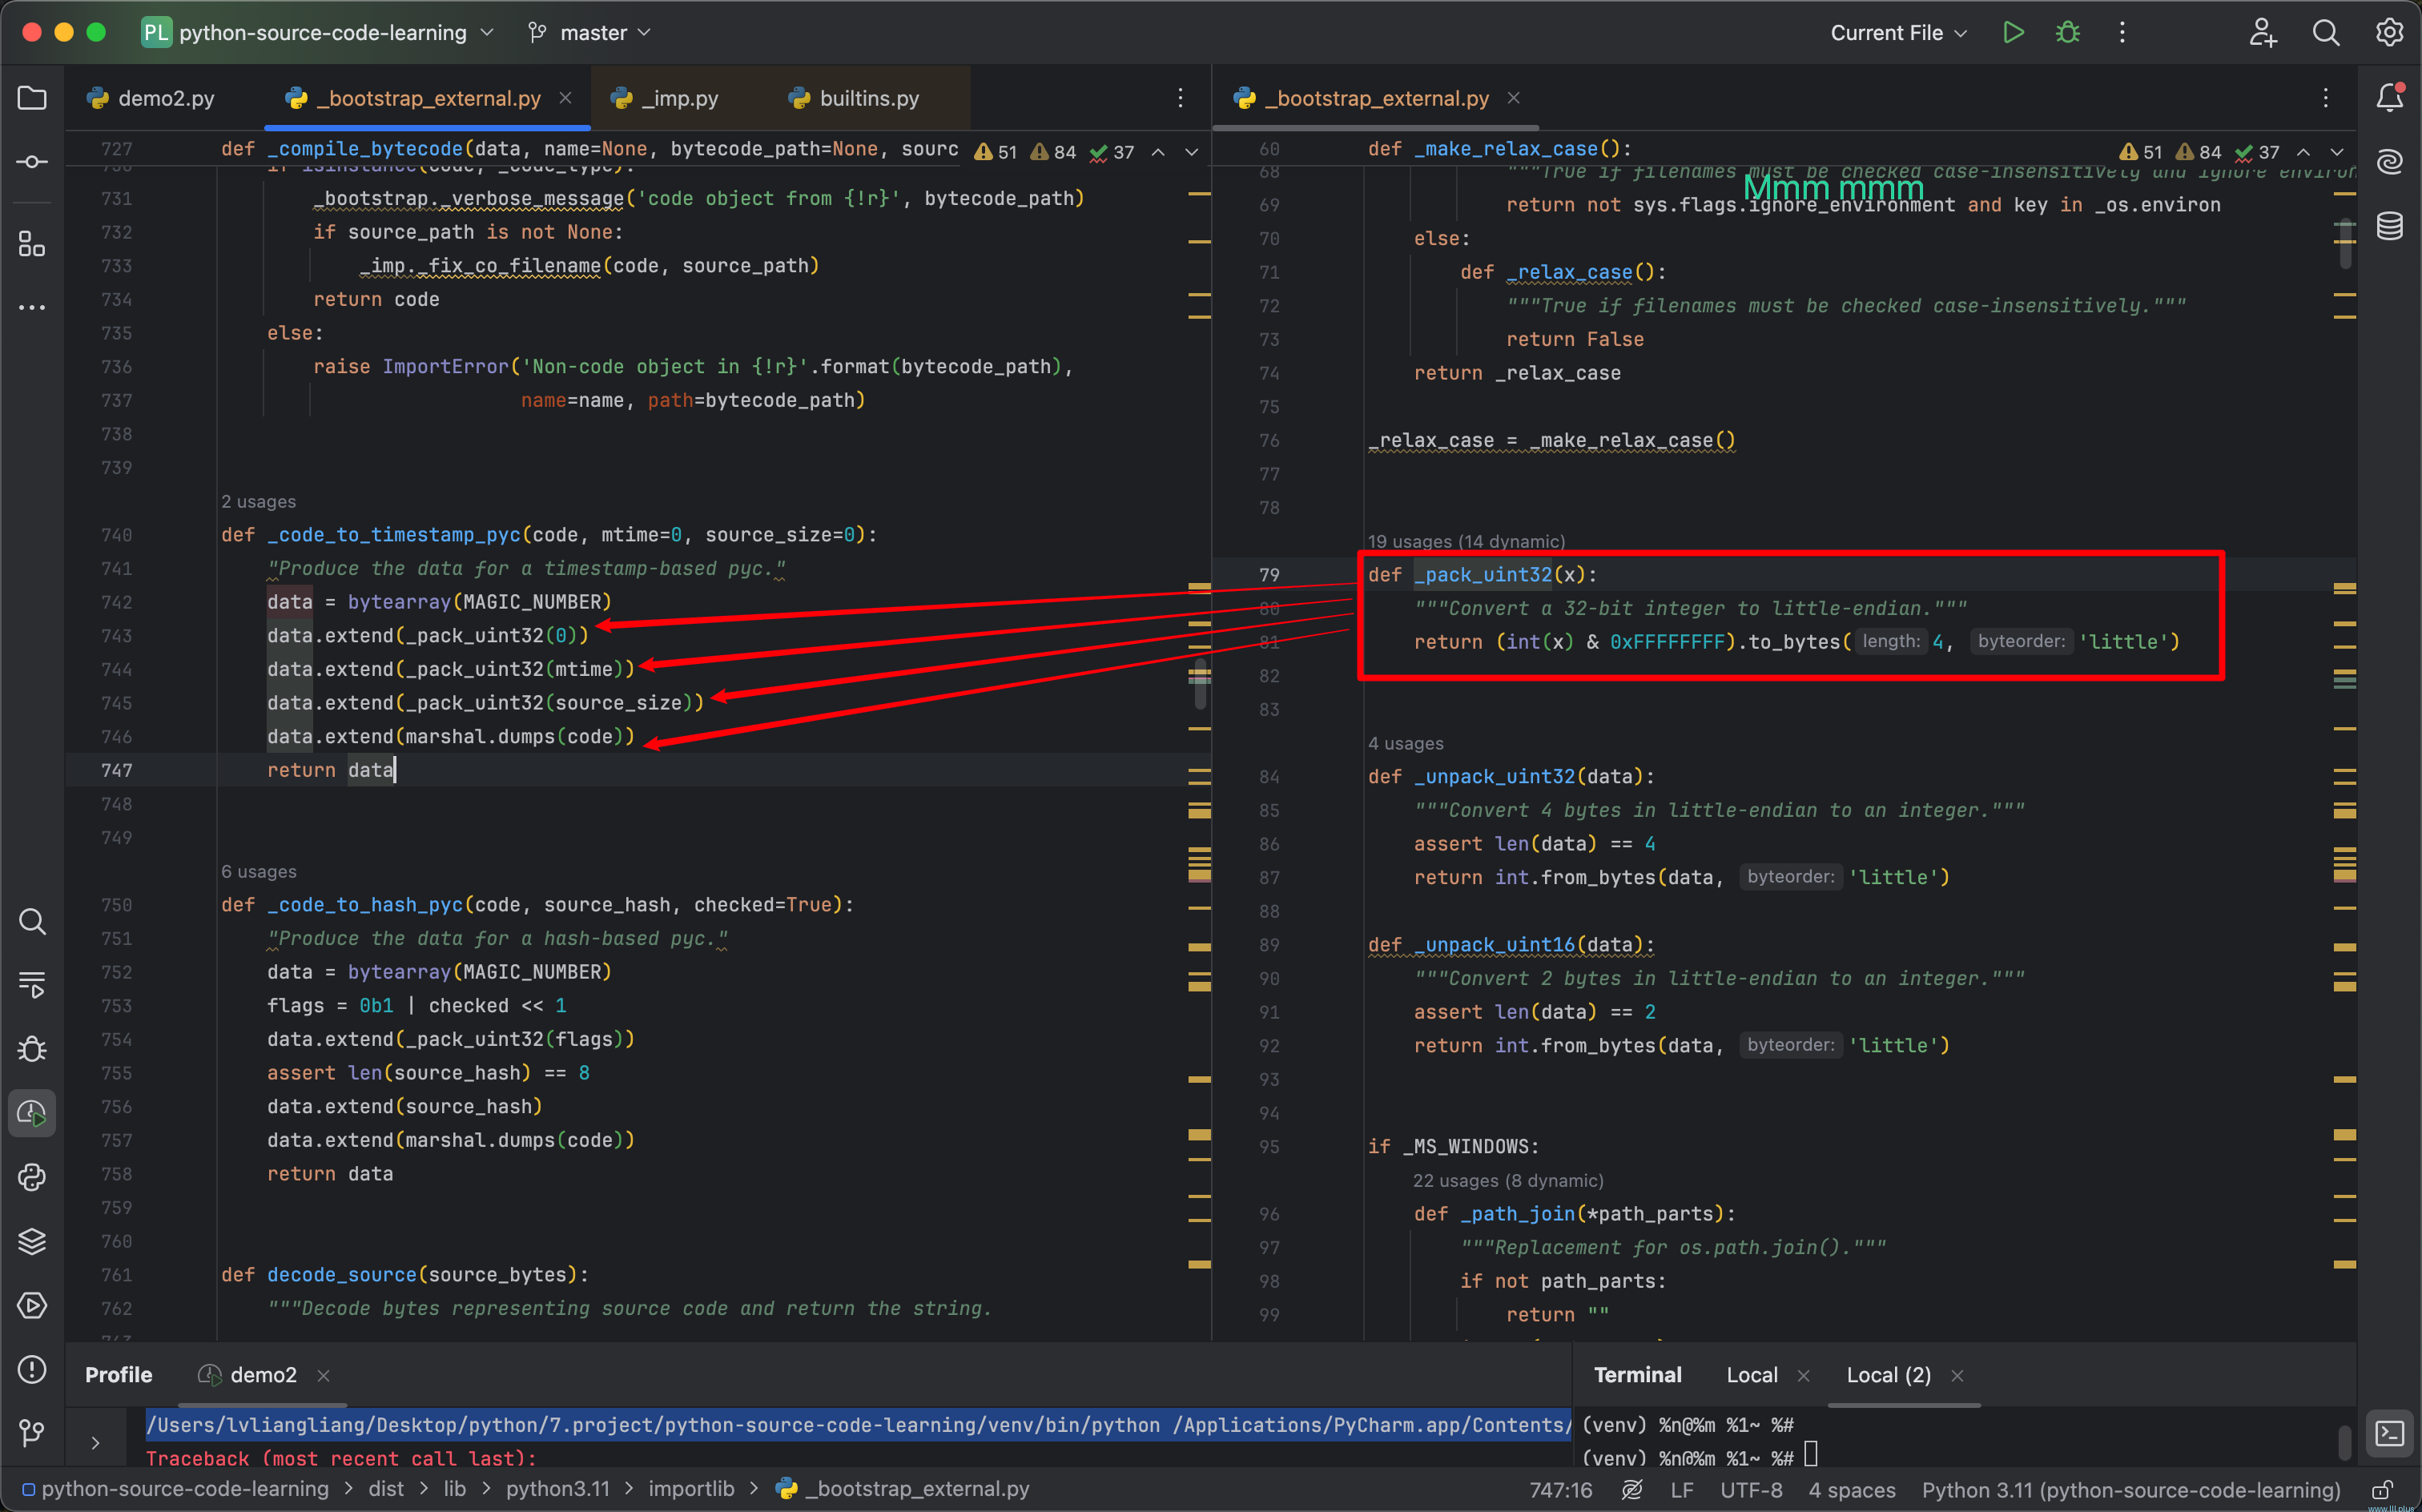Close the right pane _bootstrap_external.py tab
Screen dimensions: 2422x1512
pos(1513,98)
